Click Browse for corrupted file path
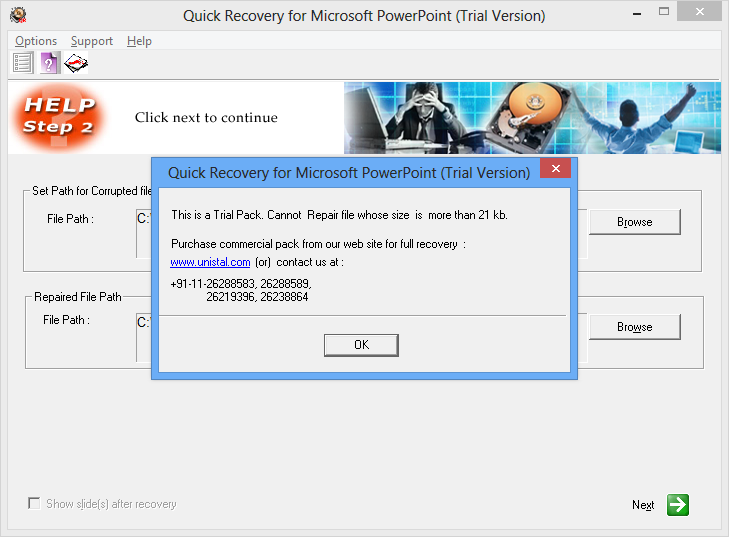 coord(635,222)
